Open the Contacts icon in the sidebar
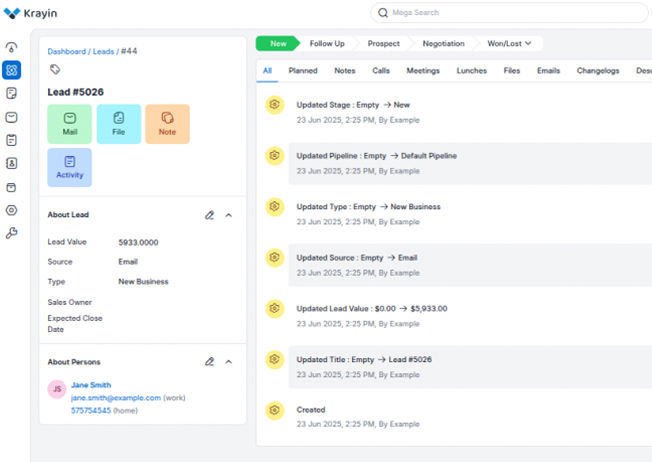 [x=11, y=163]
